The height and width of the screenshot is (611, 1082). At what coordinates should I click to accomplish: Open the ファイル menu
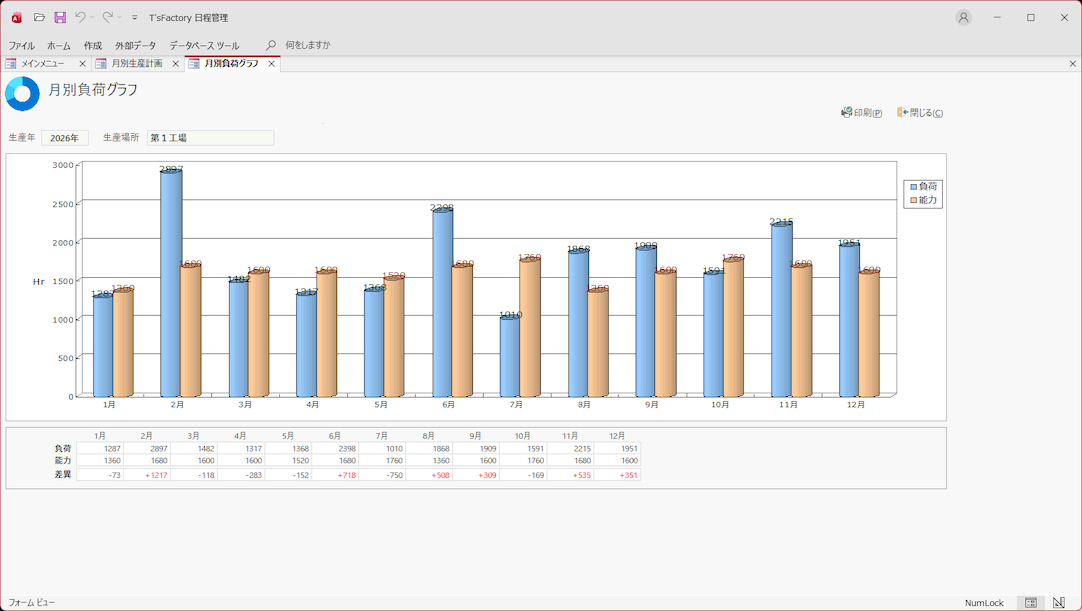tap(21, 46)
